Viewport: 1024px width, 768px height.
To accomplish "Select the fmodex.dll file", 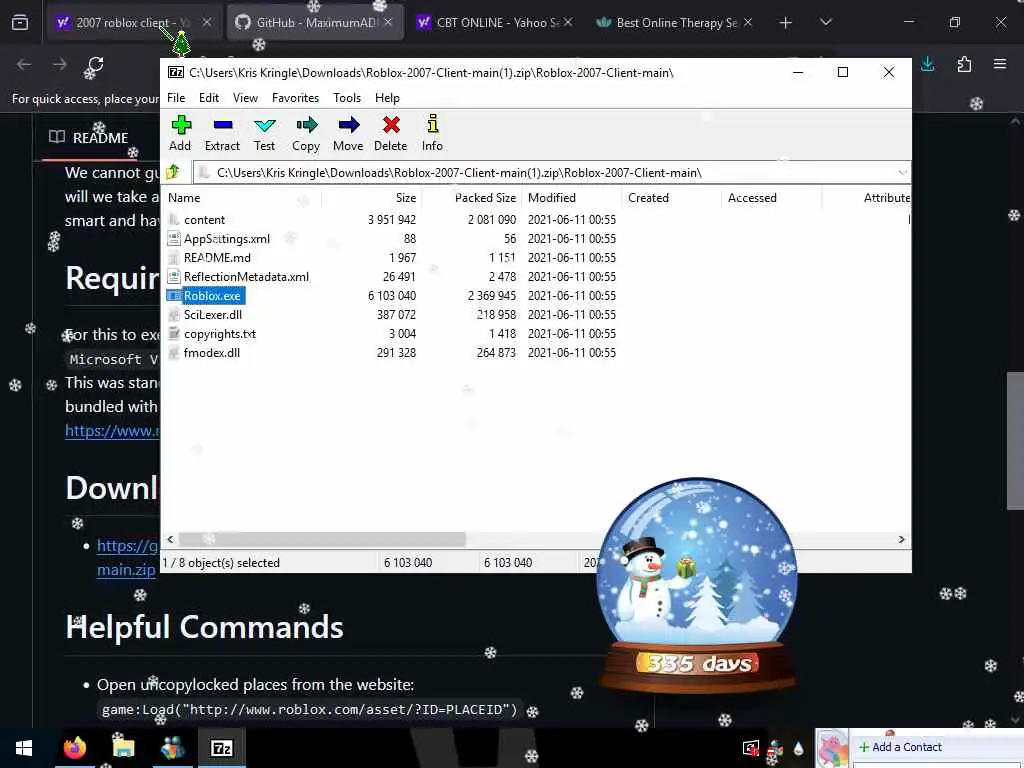I will coord(212,353).
